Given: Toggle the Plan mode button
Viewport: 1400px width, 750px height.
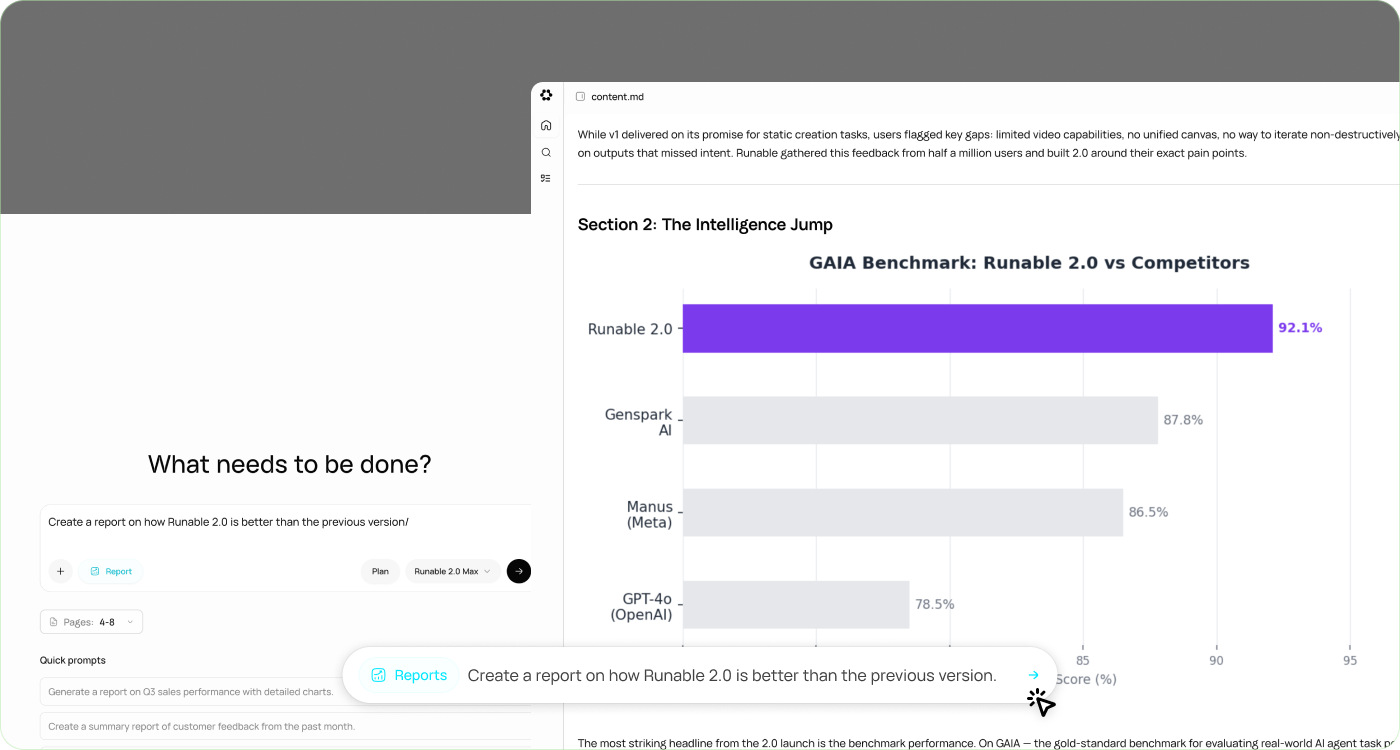Looking at the screenshot, I should click(380, 571).
